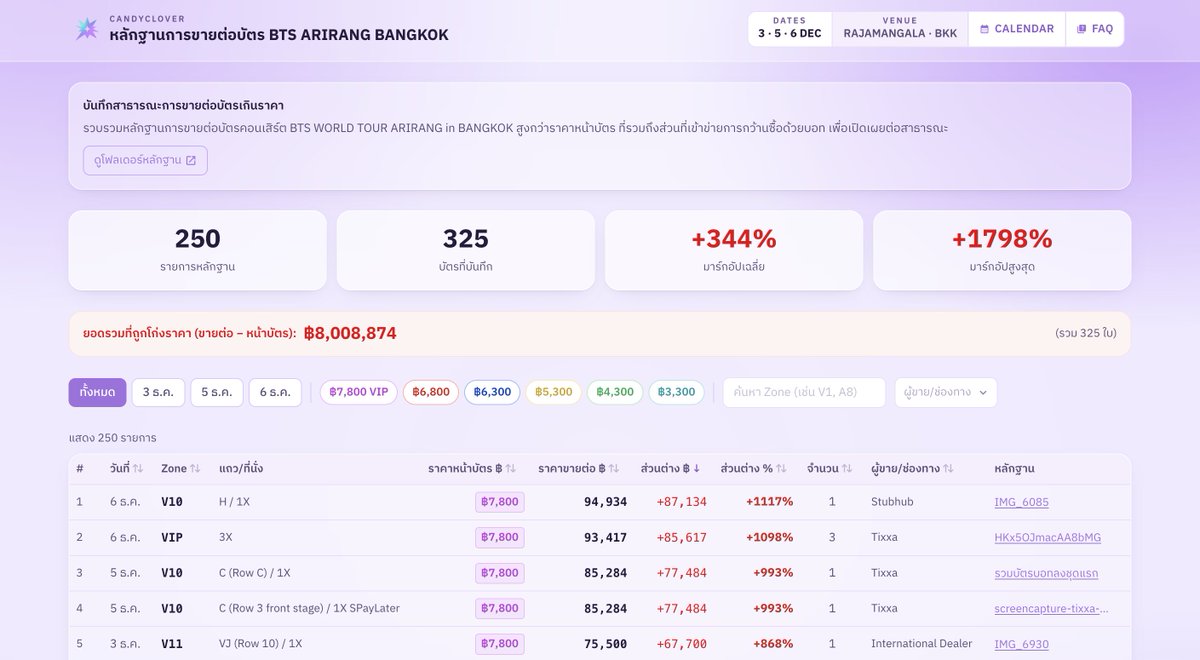Viewport: 1200px width, 660px height.
Task: Click resale price 93,417 in row 2
Action: 605,537
